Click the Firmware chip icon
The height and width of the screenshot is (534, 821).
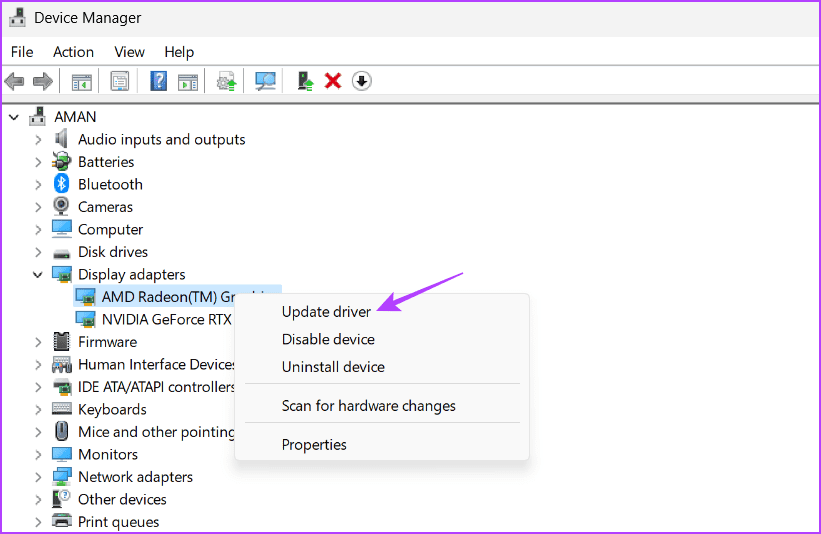[61, 341]
